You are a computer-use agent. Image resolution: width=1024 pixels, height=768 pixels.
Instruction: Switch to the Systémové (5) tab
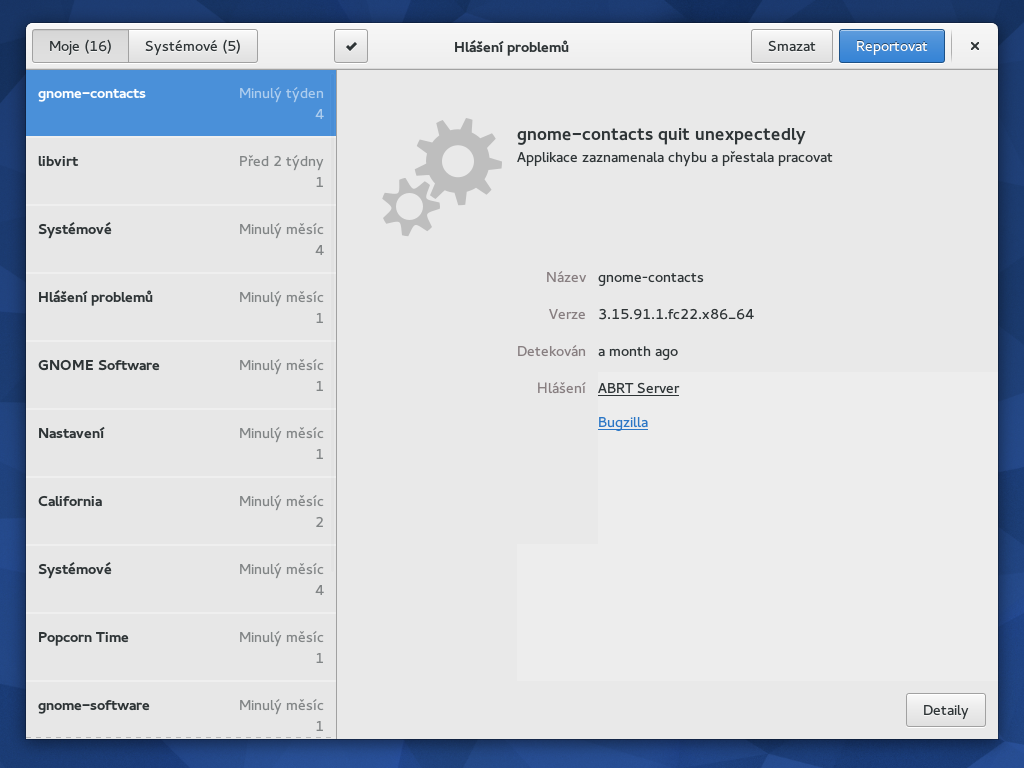point(193,46)
